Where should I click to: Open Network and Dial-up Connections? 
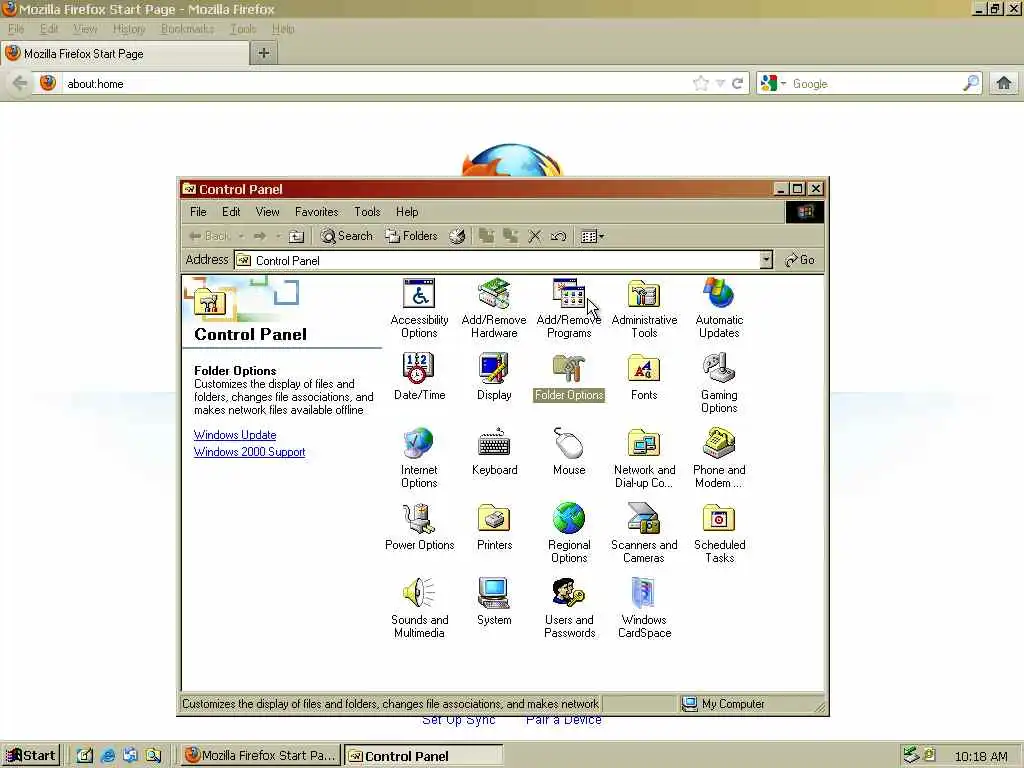[644, 458]
